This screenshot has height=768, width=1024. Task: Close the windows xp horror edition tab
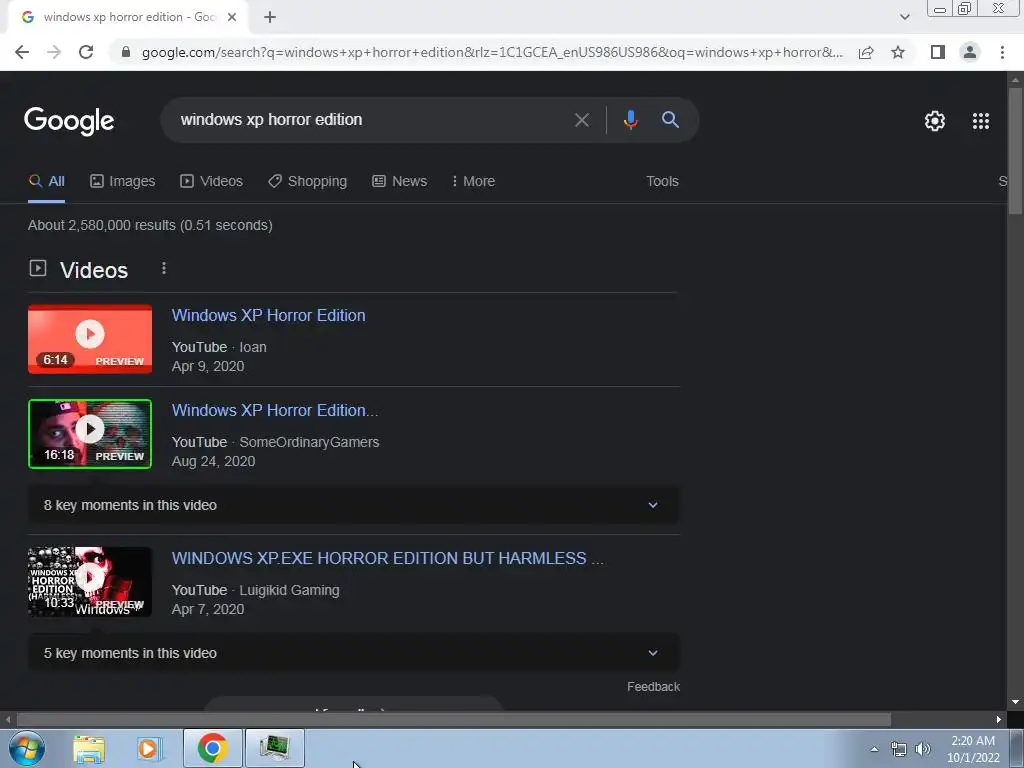coord(232,17)
